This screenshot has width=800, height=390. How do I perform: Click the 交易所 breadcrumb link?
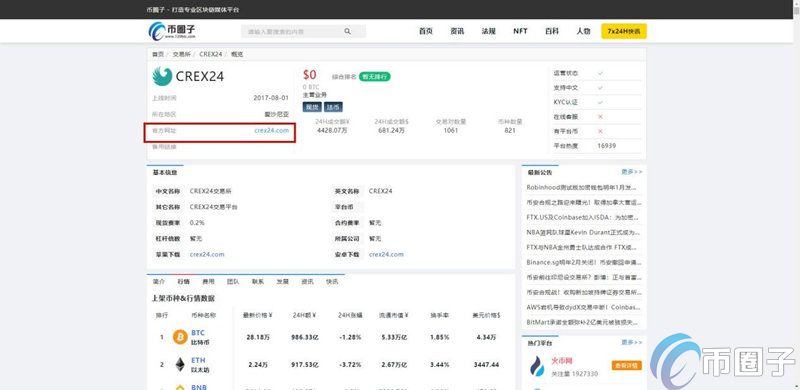click(181, 54)
